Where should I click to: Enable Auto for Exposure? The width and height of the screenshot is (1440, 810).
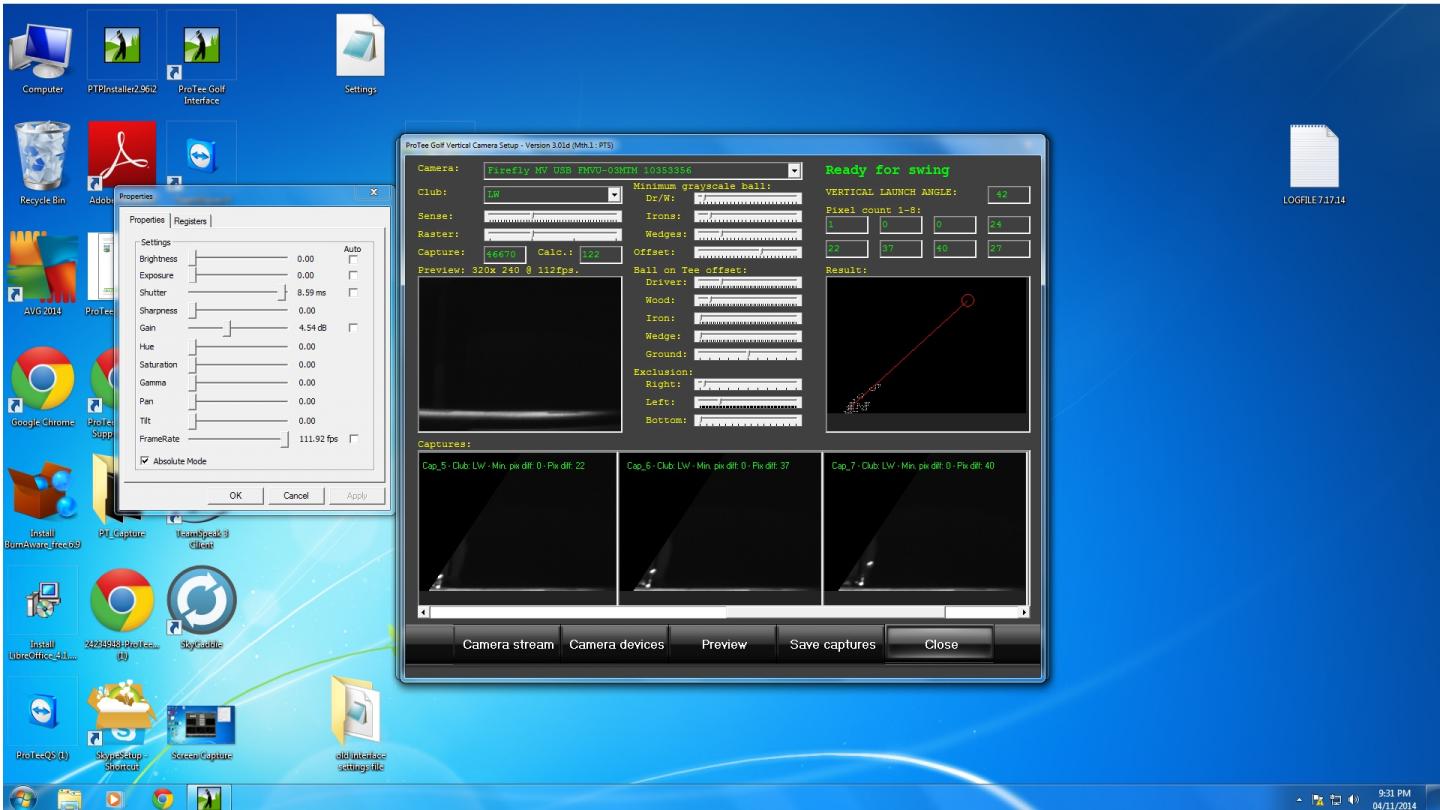352,274
